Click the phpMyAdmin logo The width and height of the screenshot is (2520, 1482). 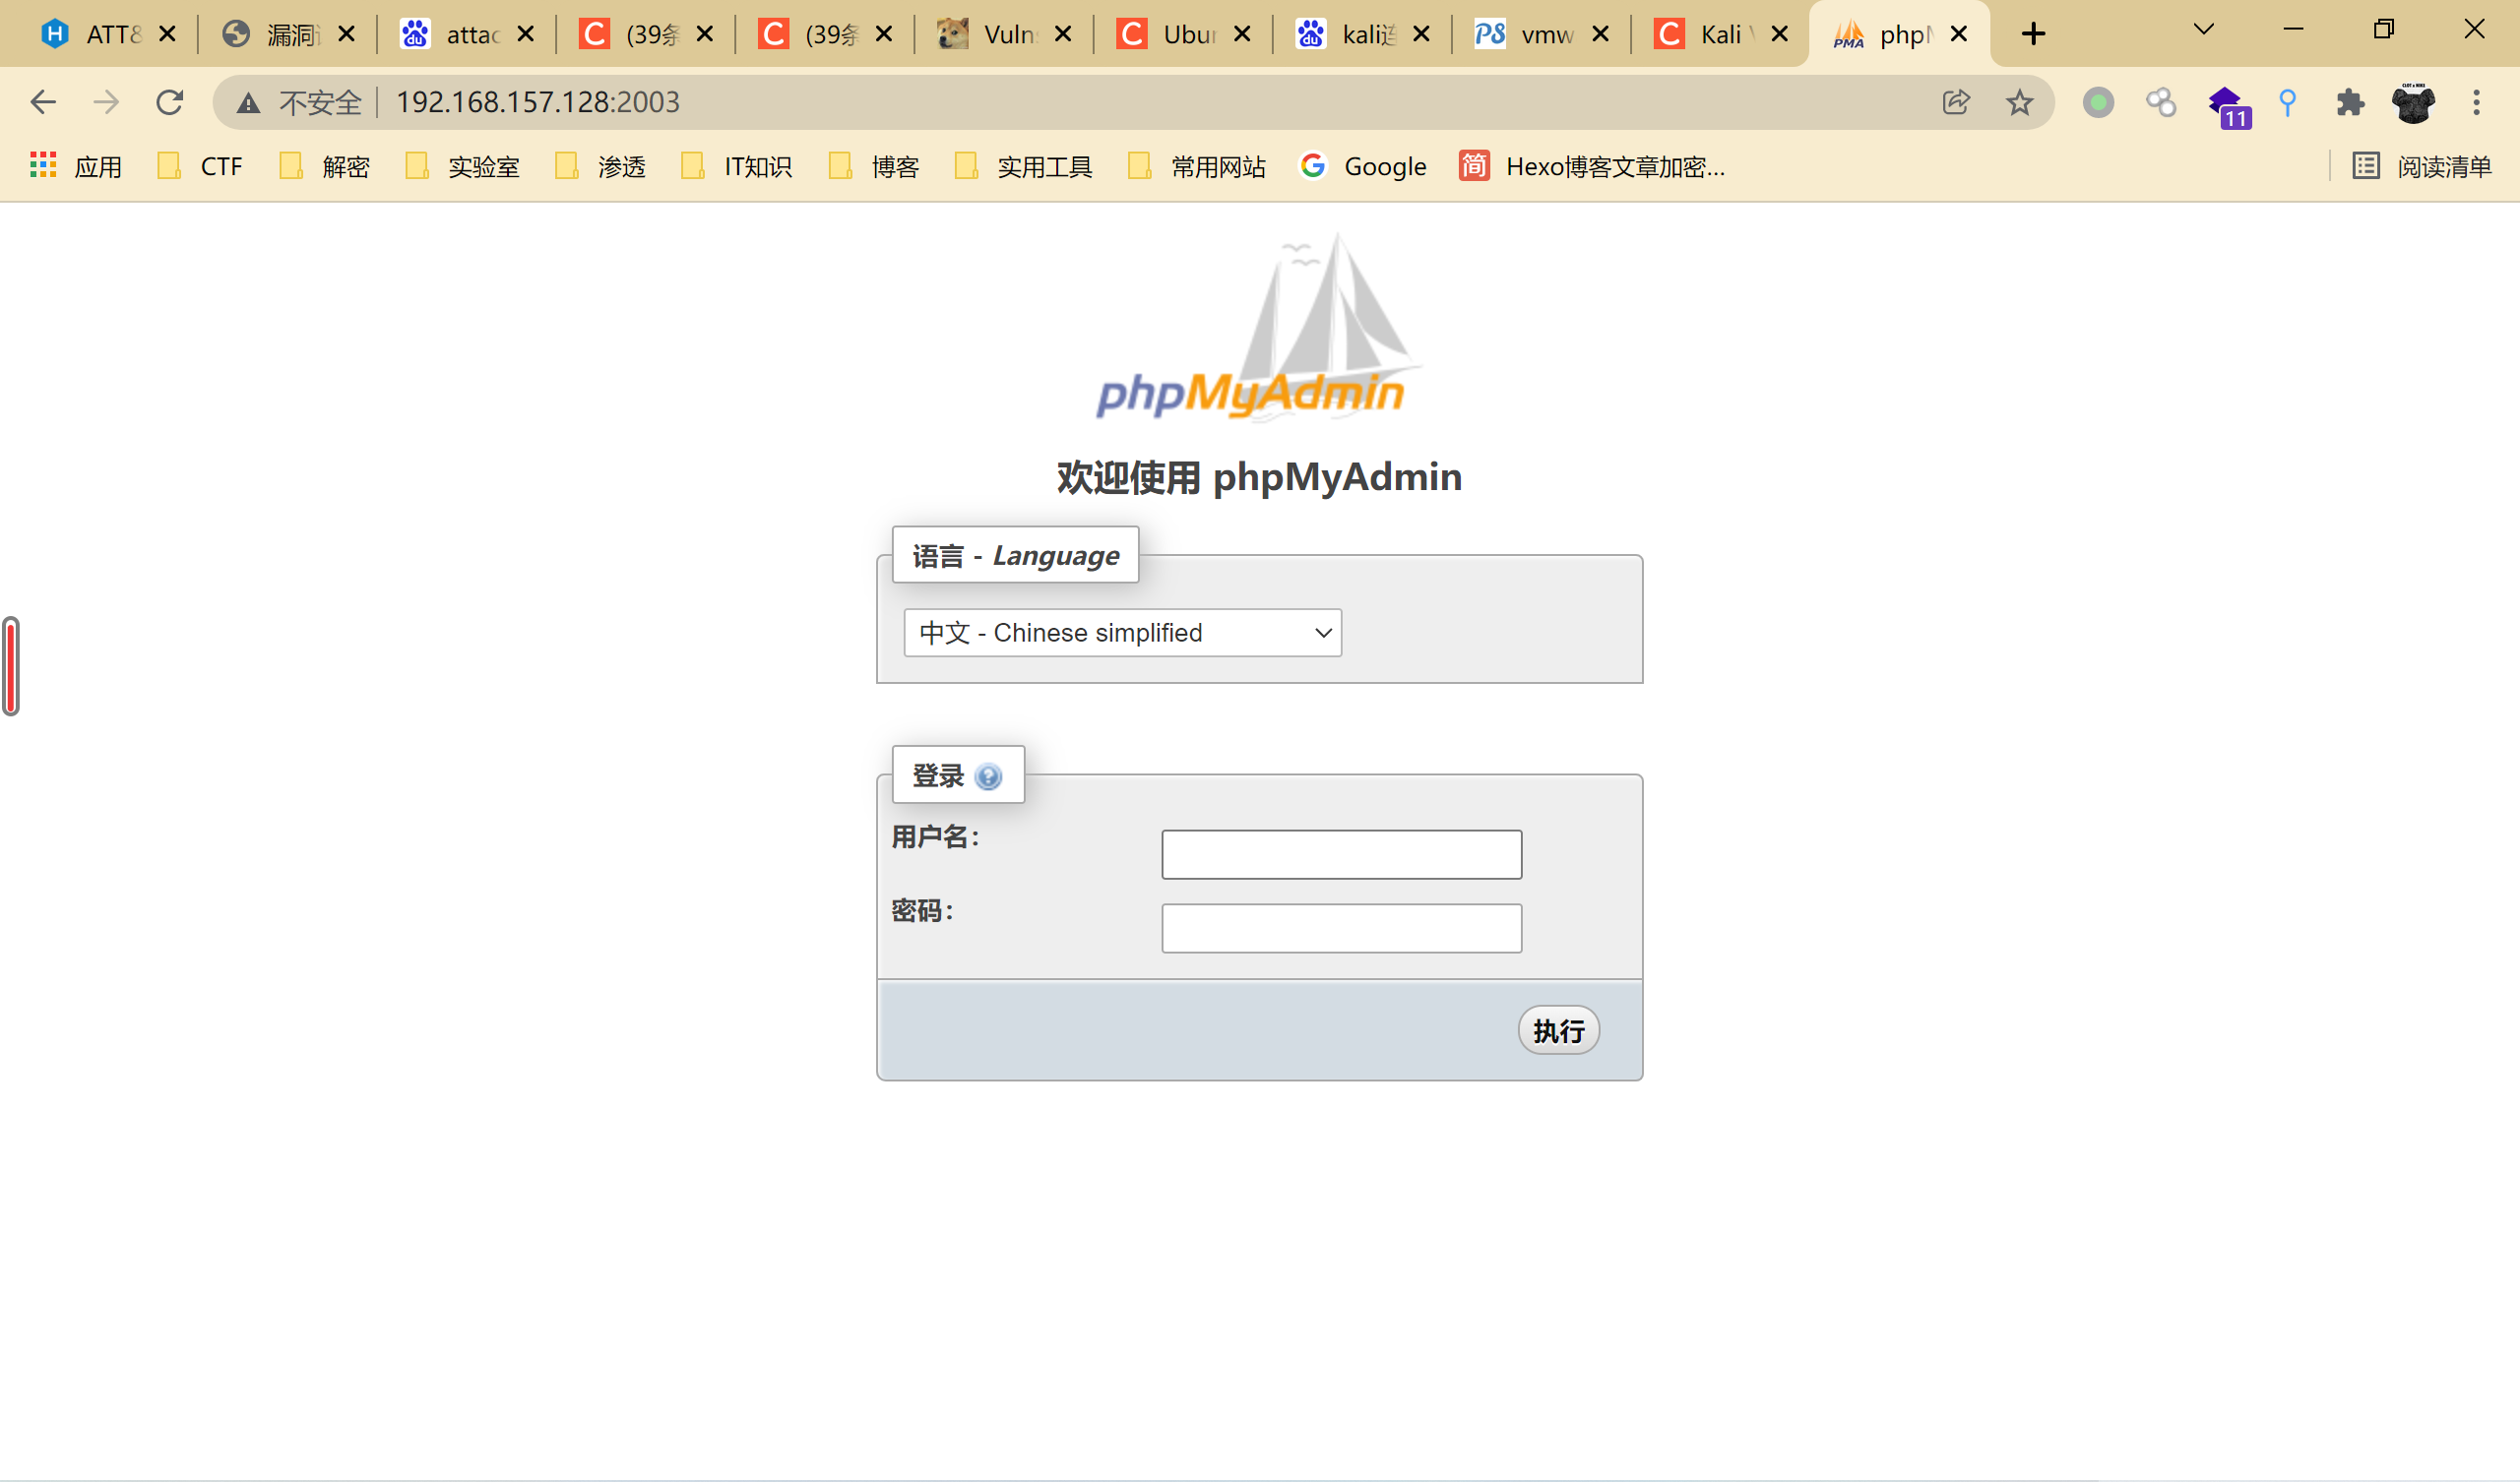click(x=1258, y=326)
